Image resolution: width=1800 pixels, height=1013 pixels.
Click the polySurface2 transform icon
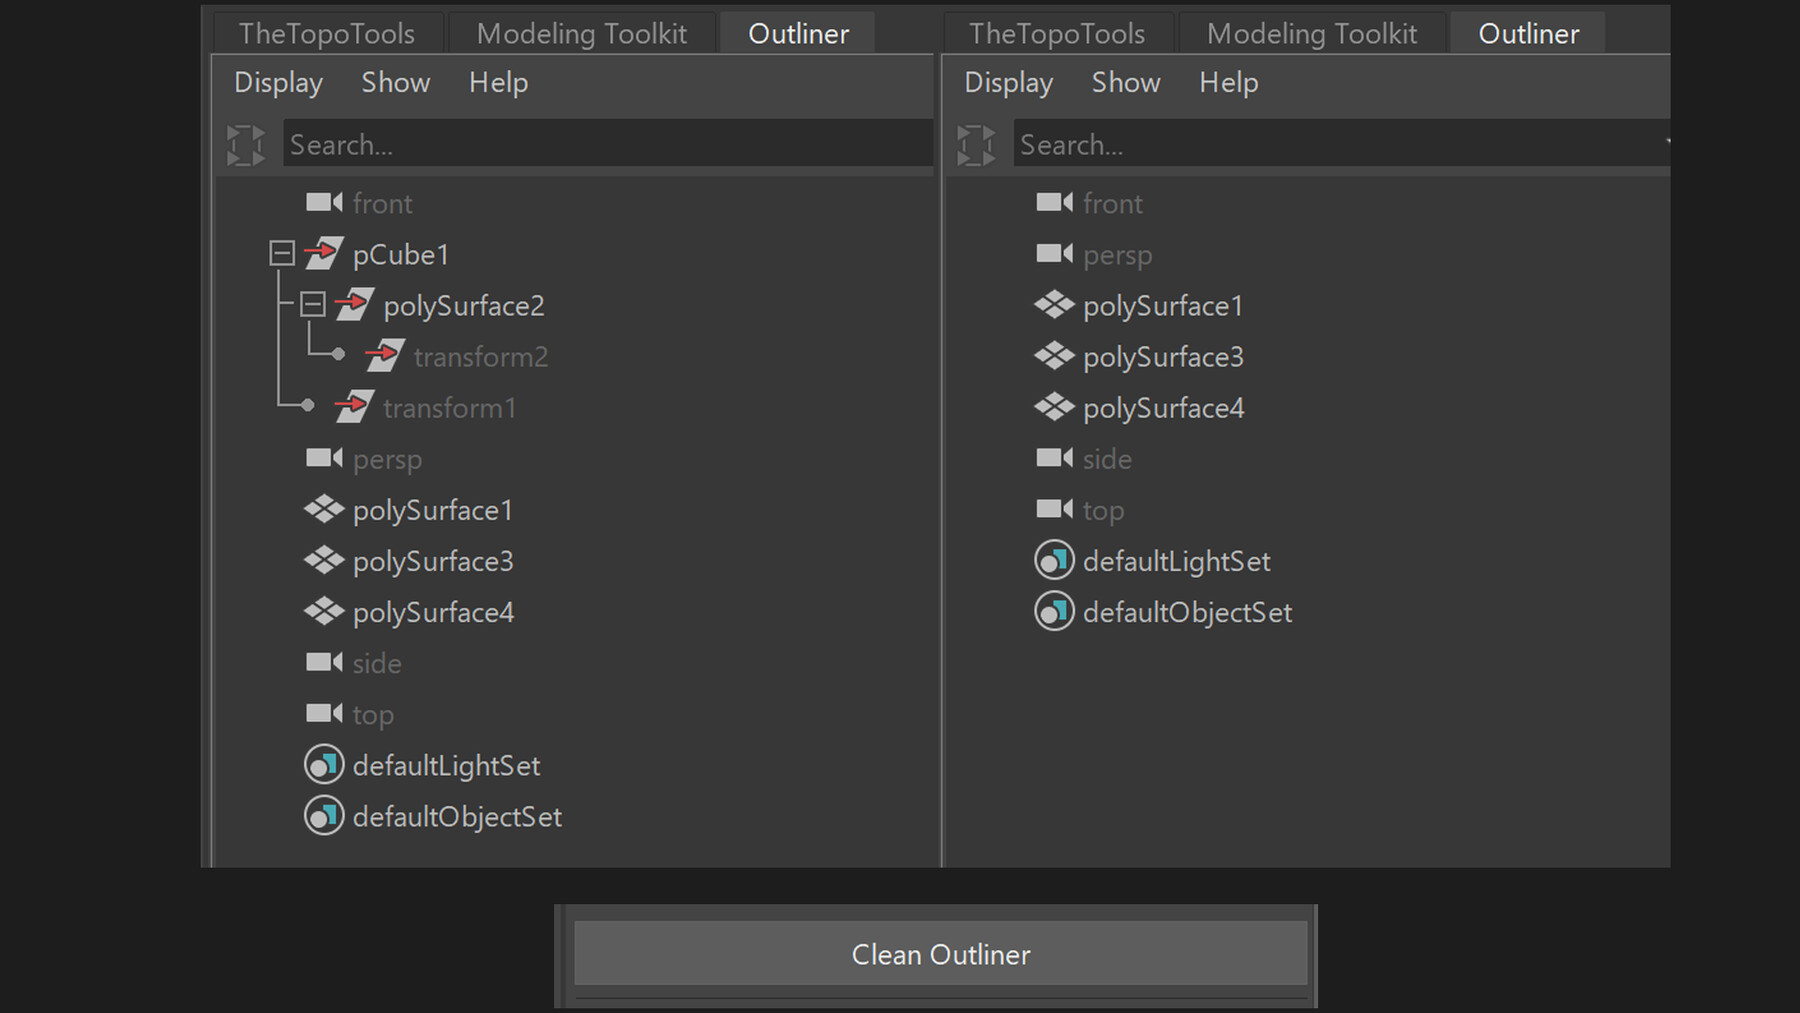(356, 305)
